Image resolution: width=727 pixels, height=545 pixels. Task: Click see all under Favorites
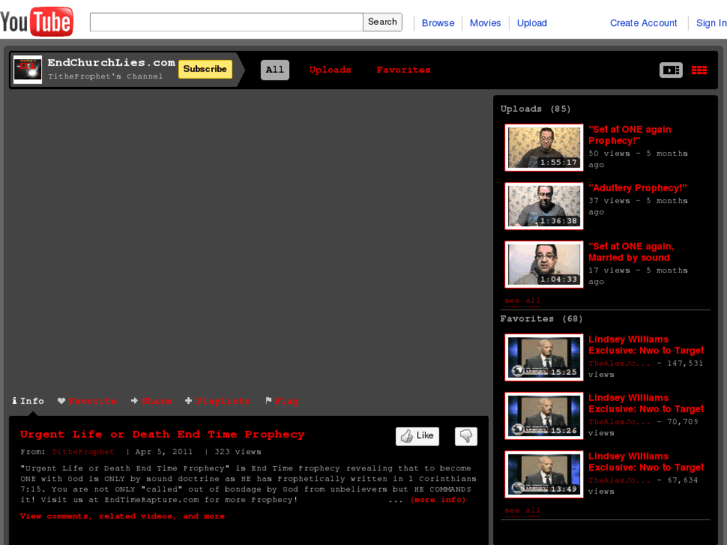point(523,510)
